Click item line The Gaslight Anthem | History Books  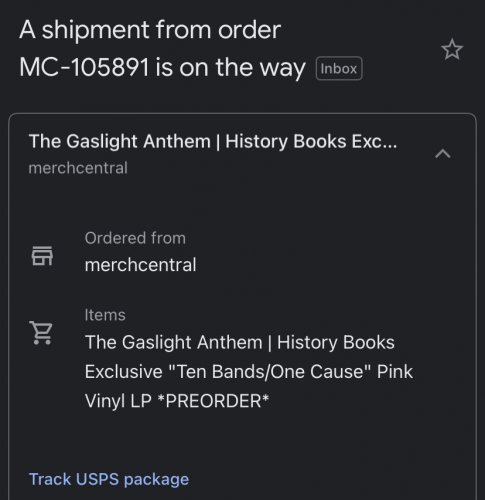(240, 342)
